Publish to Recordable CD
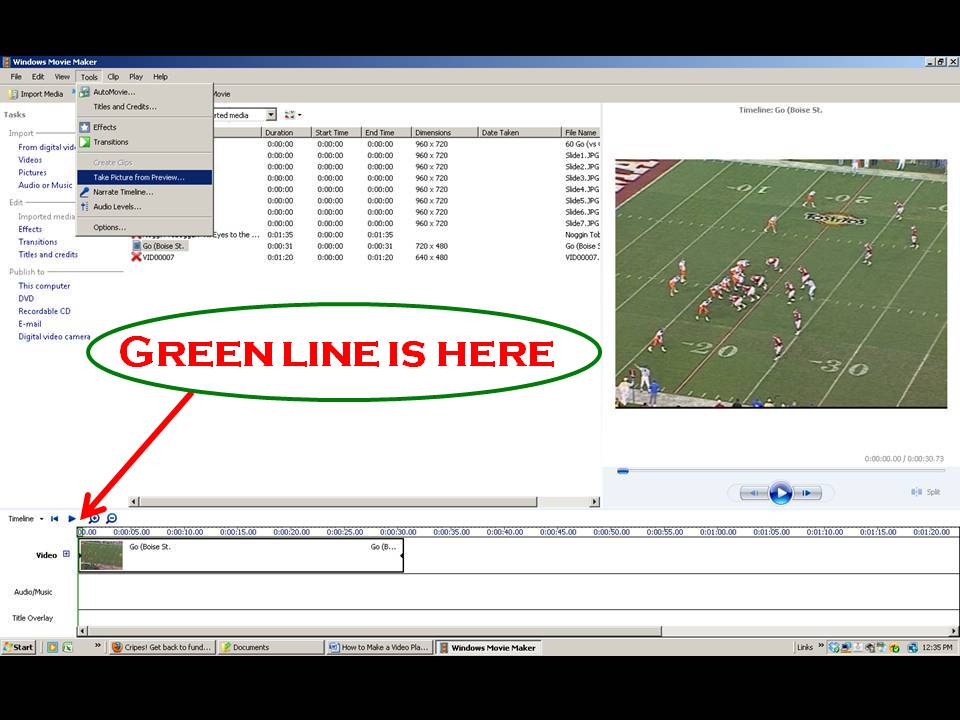The height and width of the screenshot is (720, 960). (44, 312)
